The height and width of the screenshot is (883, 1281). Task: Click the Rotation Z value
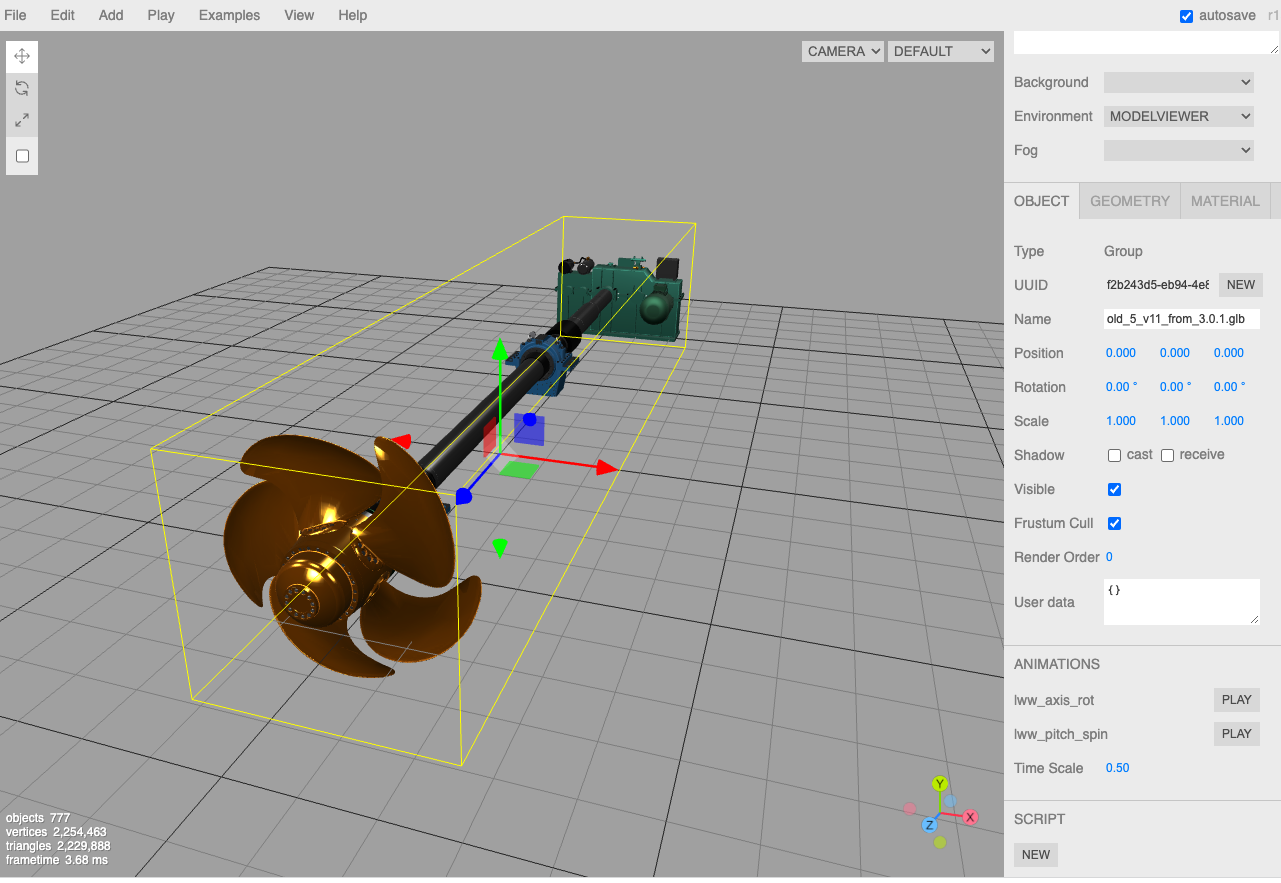pyautogui.click(x=1229, y=387)
